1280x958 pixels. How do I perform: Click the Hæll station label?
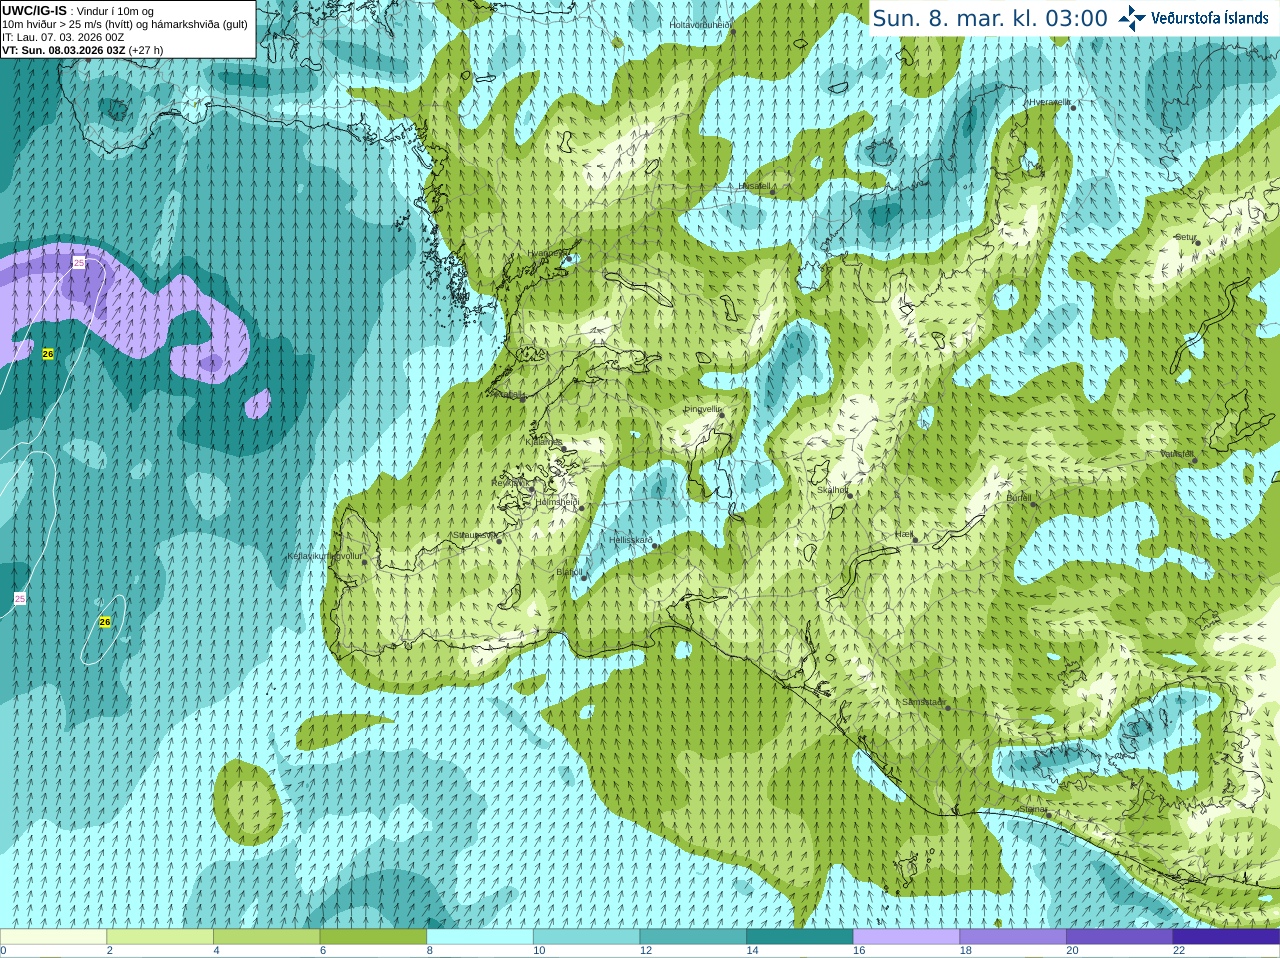[905, 535]
